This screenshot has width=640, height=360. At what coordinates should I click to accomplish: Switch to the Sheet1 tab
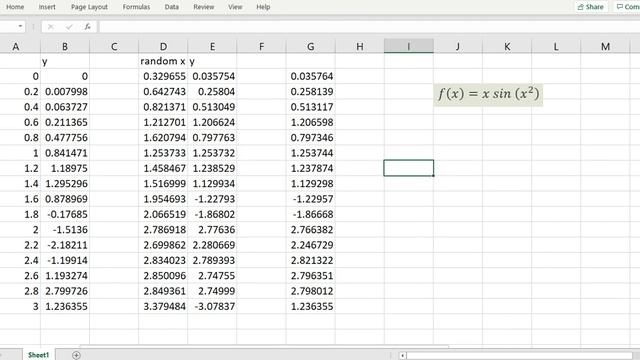pyautogui.click(x=38, y=355)
